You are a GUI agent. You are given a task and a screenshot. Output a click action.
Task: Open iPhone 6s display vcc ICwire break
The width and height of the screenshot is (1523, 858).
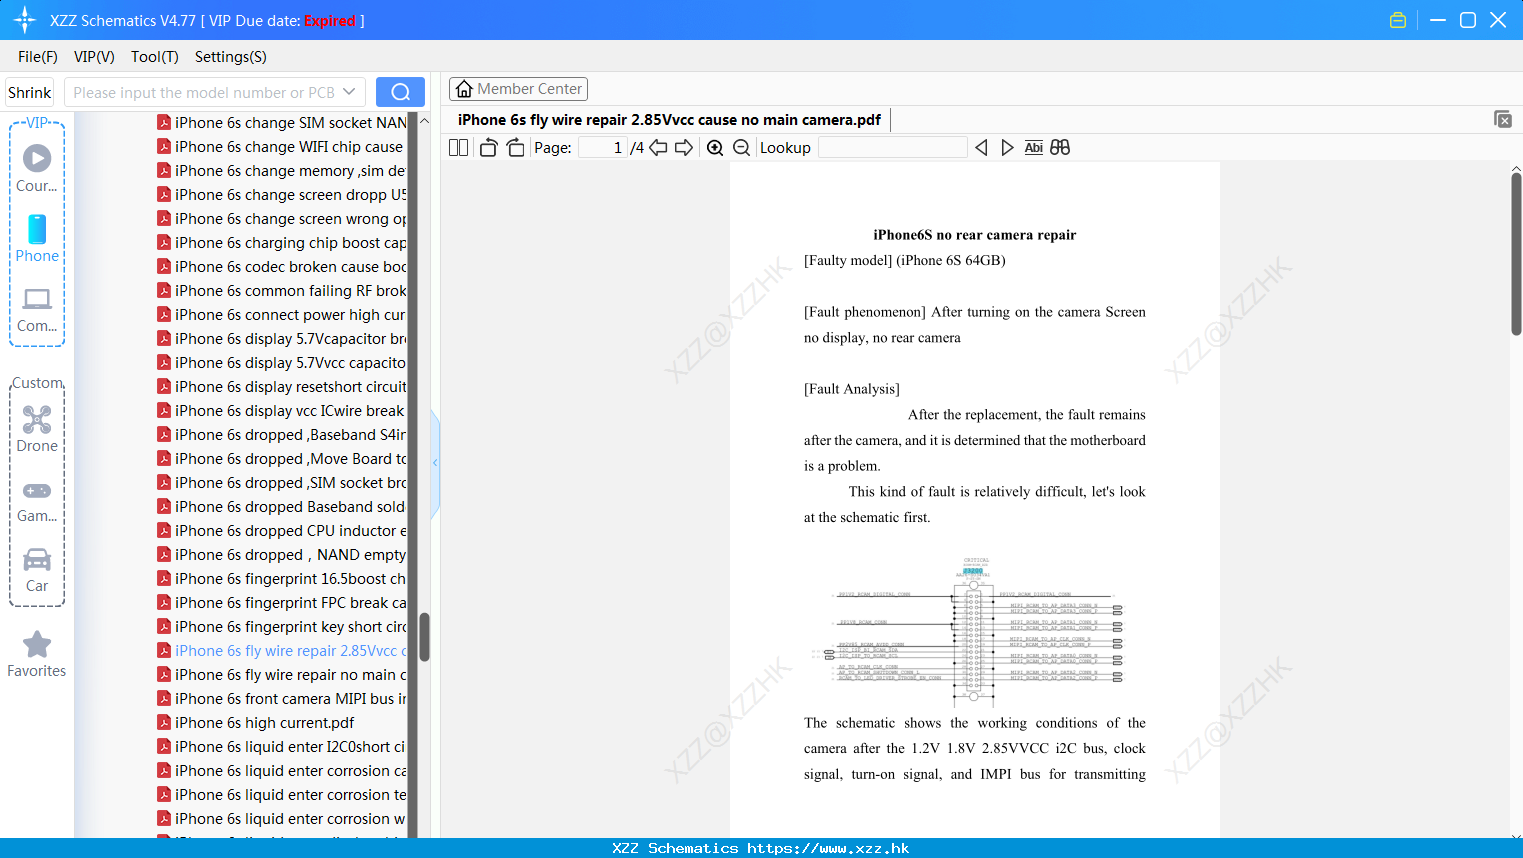coord(281,411)
